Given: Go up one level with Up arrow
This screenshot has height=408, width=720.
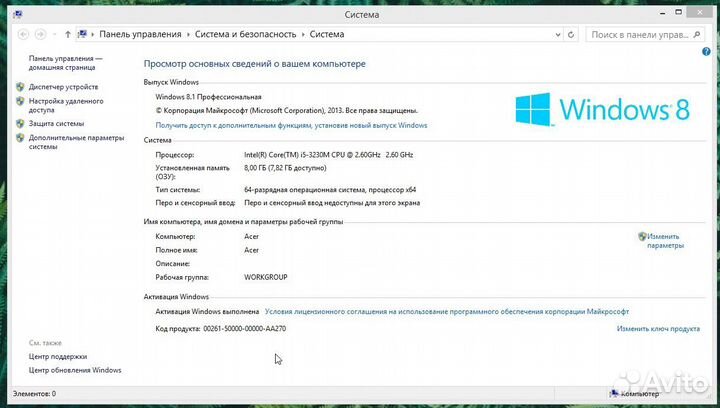Looking at the screenshot, I should point(68,34).
